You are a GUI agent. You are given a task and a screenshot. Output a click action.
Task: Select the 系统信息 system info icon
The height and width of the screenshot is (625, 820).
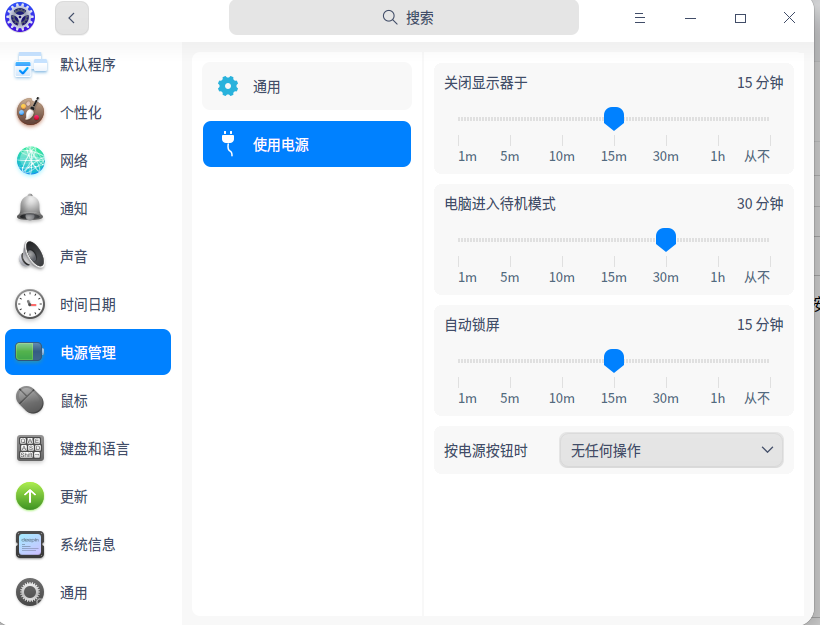pos(31,545)
